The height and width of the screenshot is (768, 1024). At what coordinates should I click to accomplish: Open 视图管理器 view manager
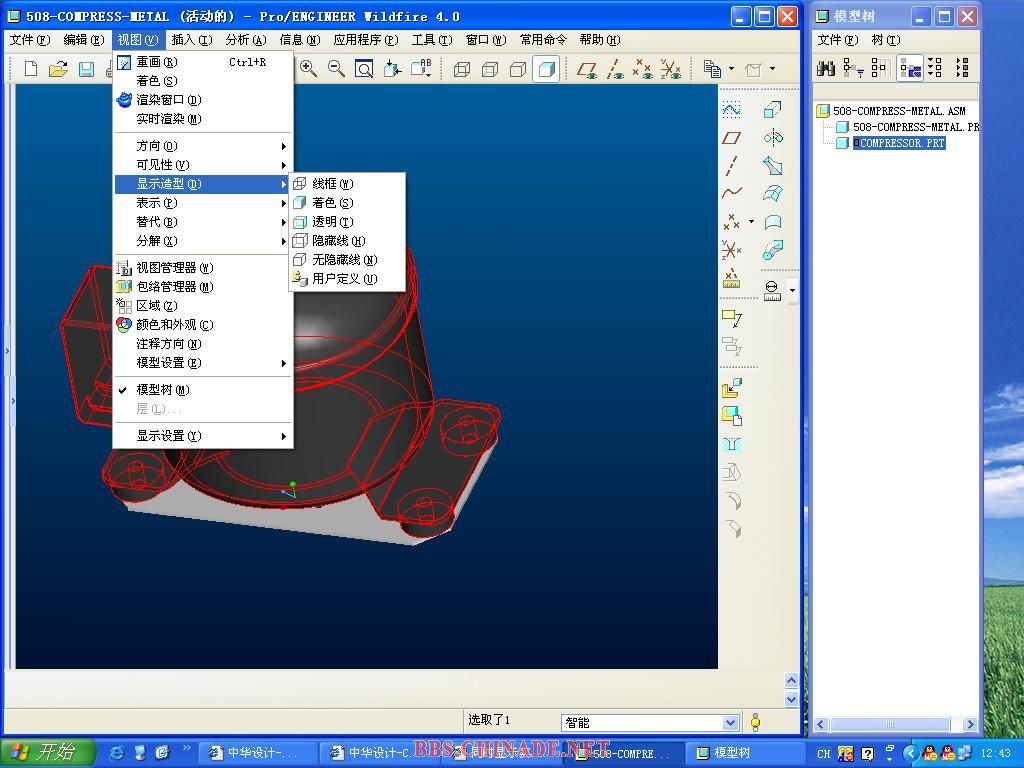coord(202,268)
